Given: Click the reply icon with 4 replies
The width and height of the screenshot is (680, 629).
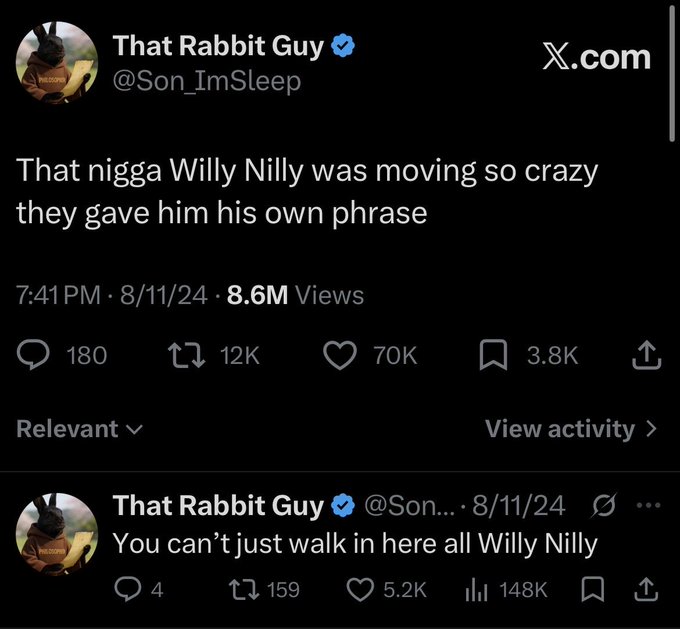Looking at the screenshot, I should (x=126, y=589).
